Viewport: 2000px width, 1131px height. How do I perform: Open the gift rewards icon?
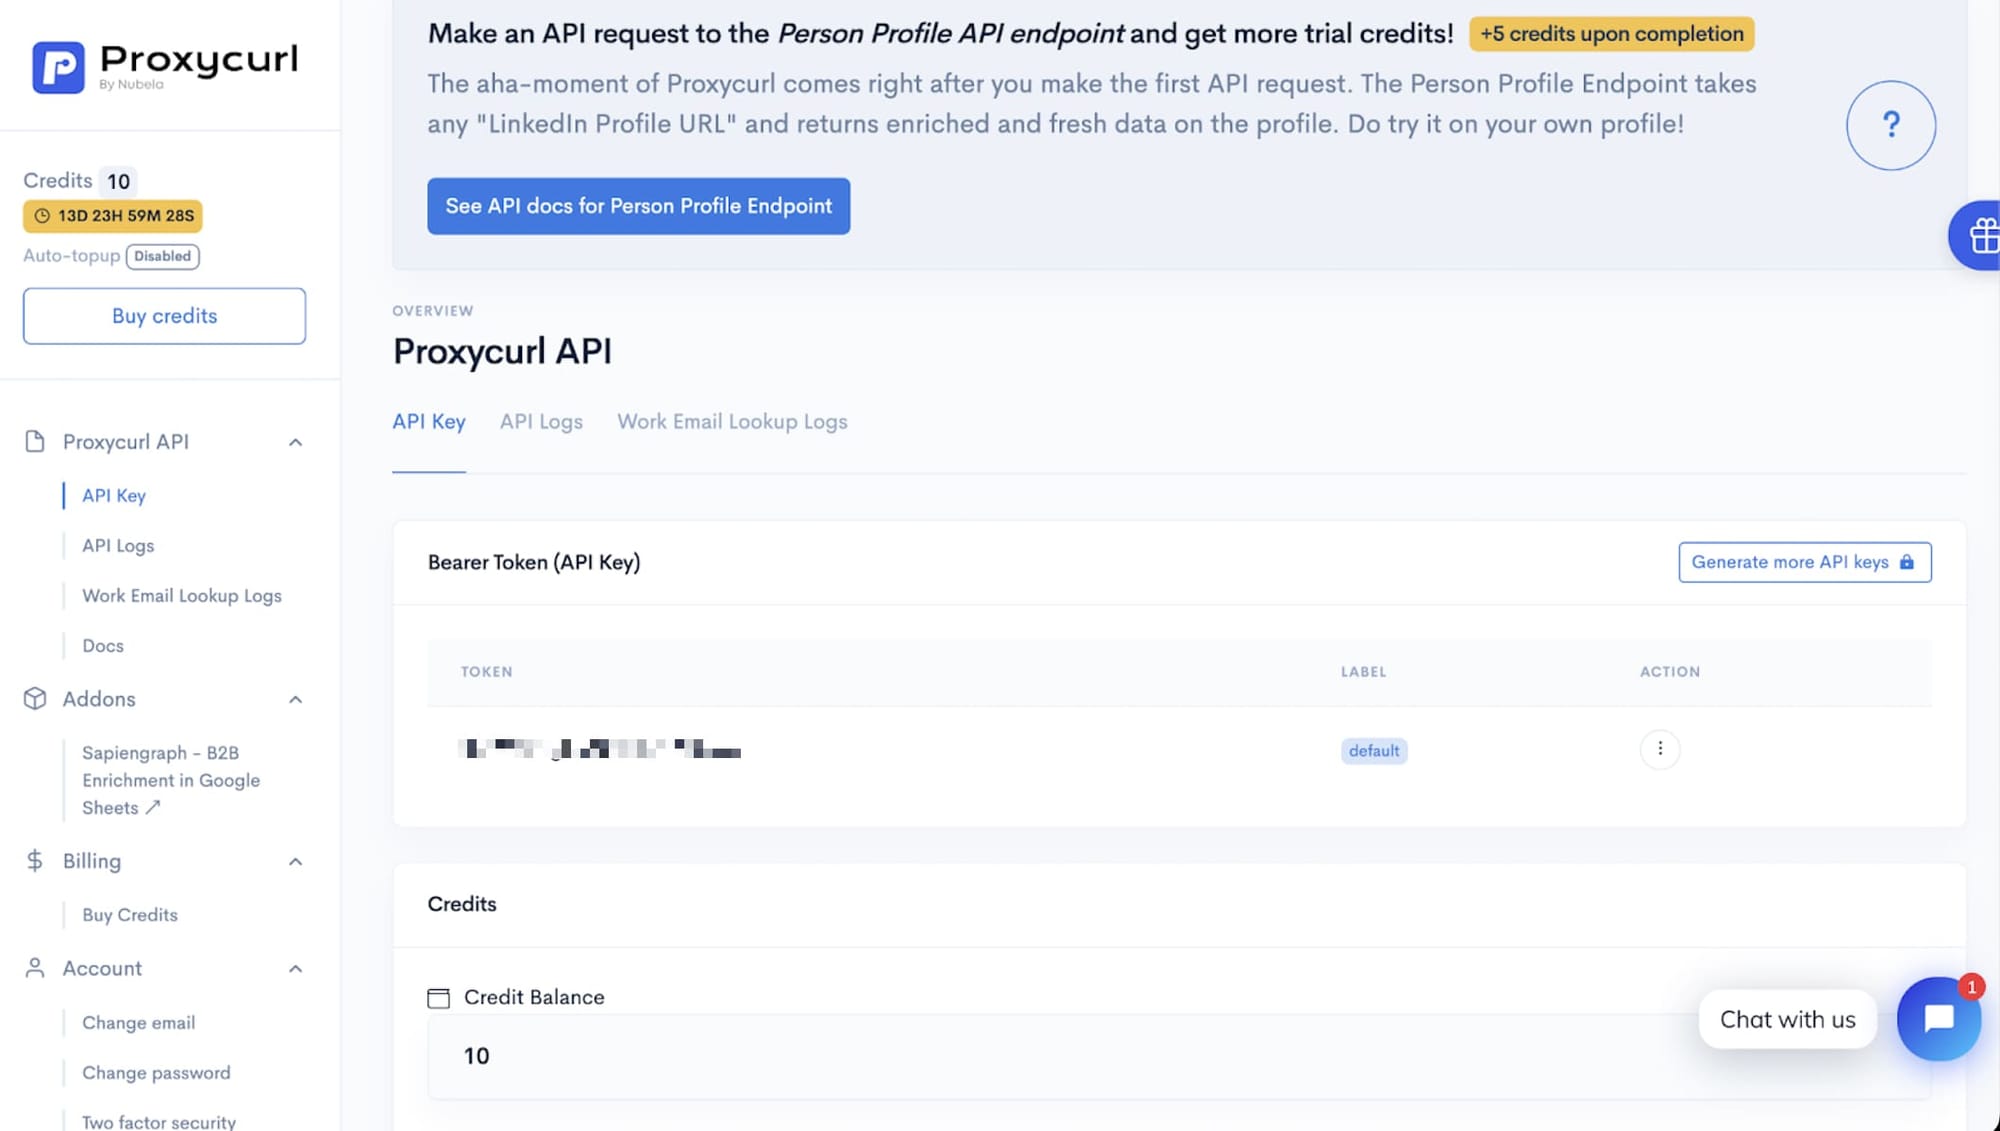point(1980,236)
